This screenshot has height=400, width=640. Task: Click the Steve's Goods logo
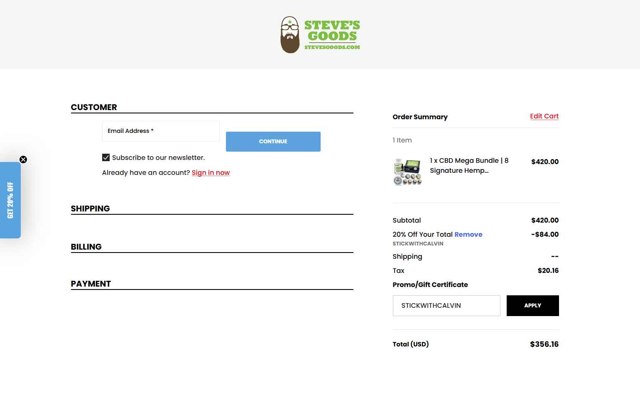click(x=320, y=35)
